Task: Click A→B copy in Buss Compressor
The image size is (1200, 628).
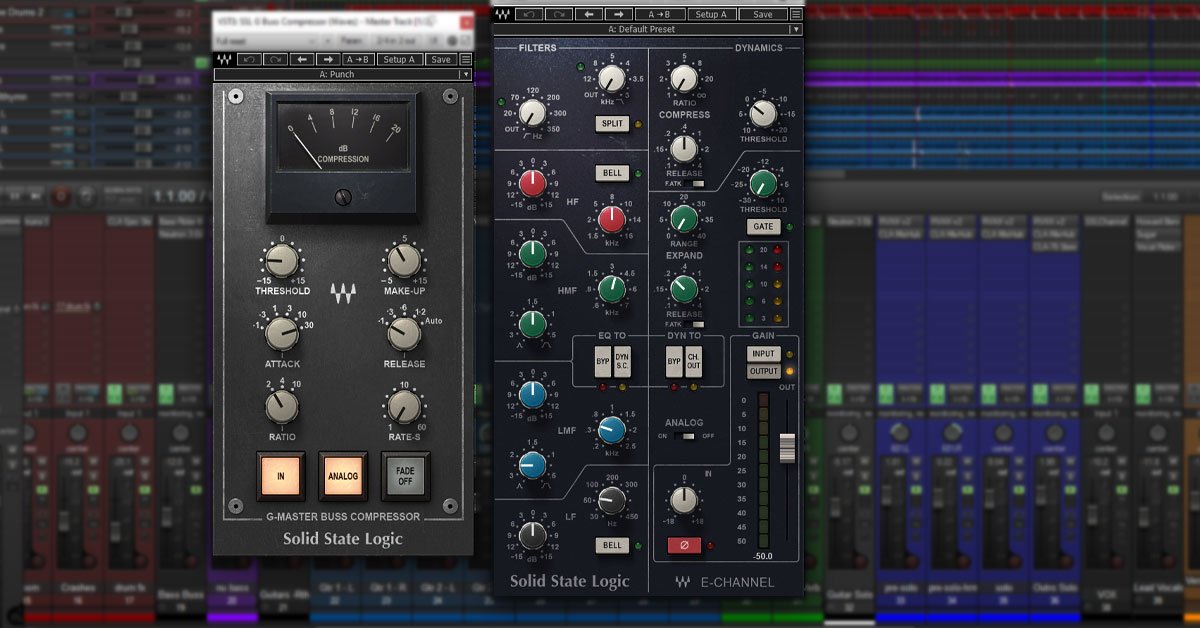Action: point(358,59)
